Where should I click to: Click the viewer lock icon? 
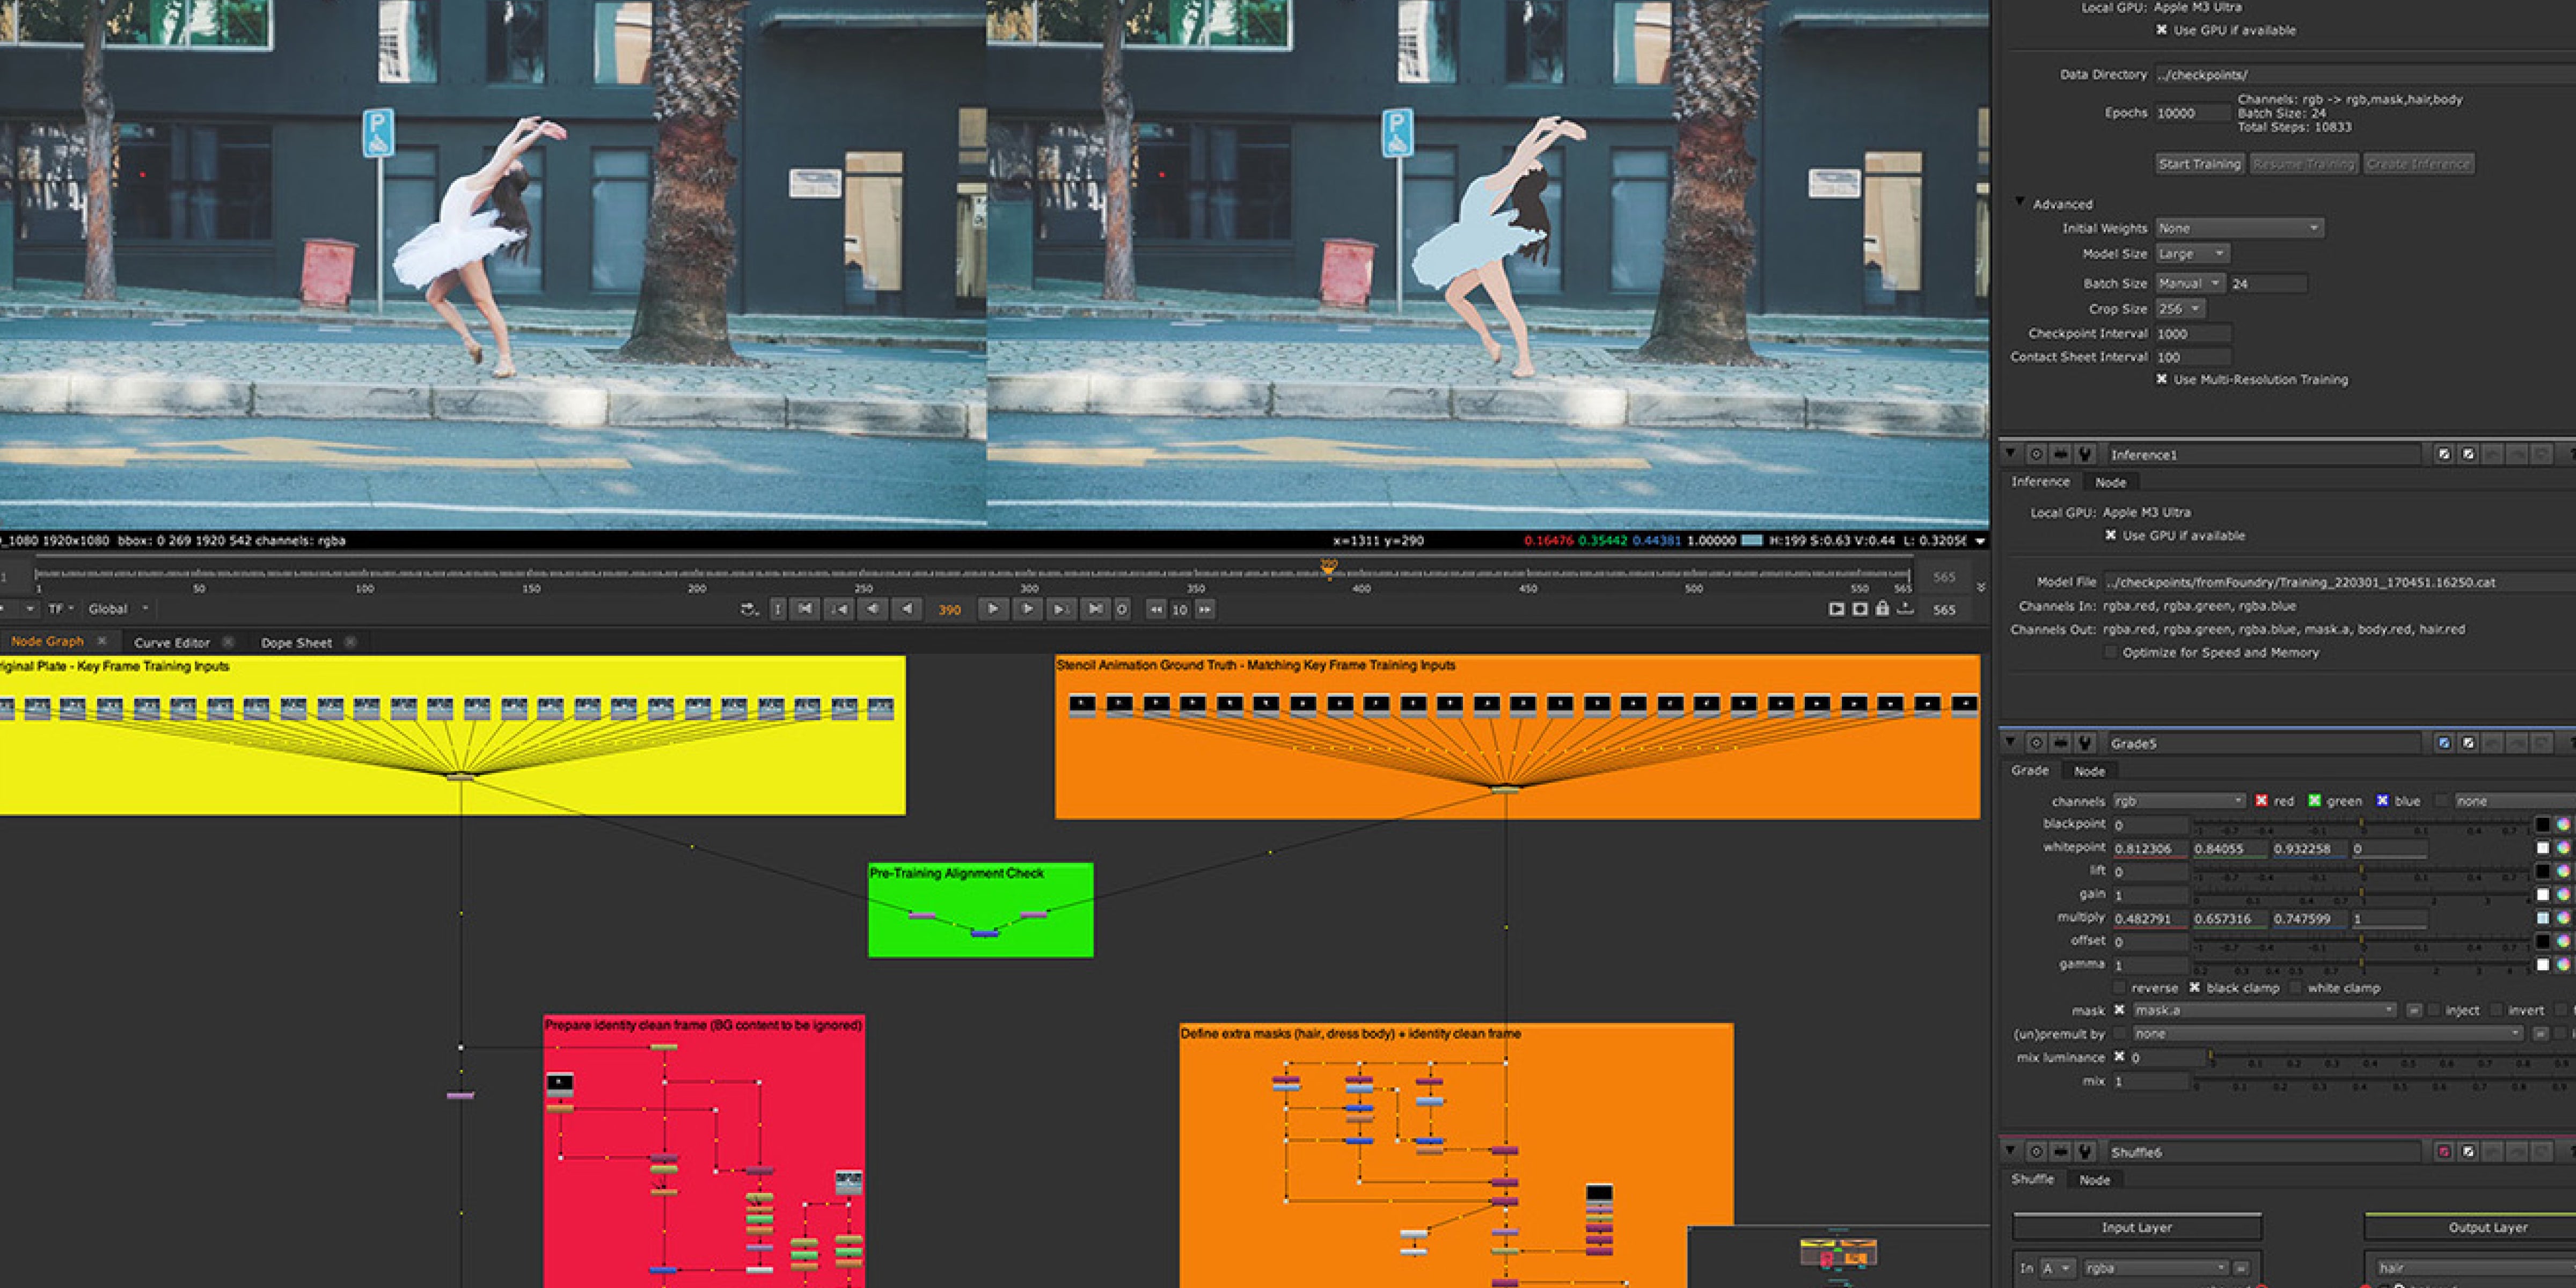tap(1882, 609)
